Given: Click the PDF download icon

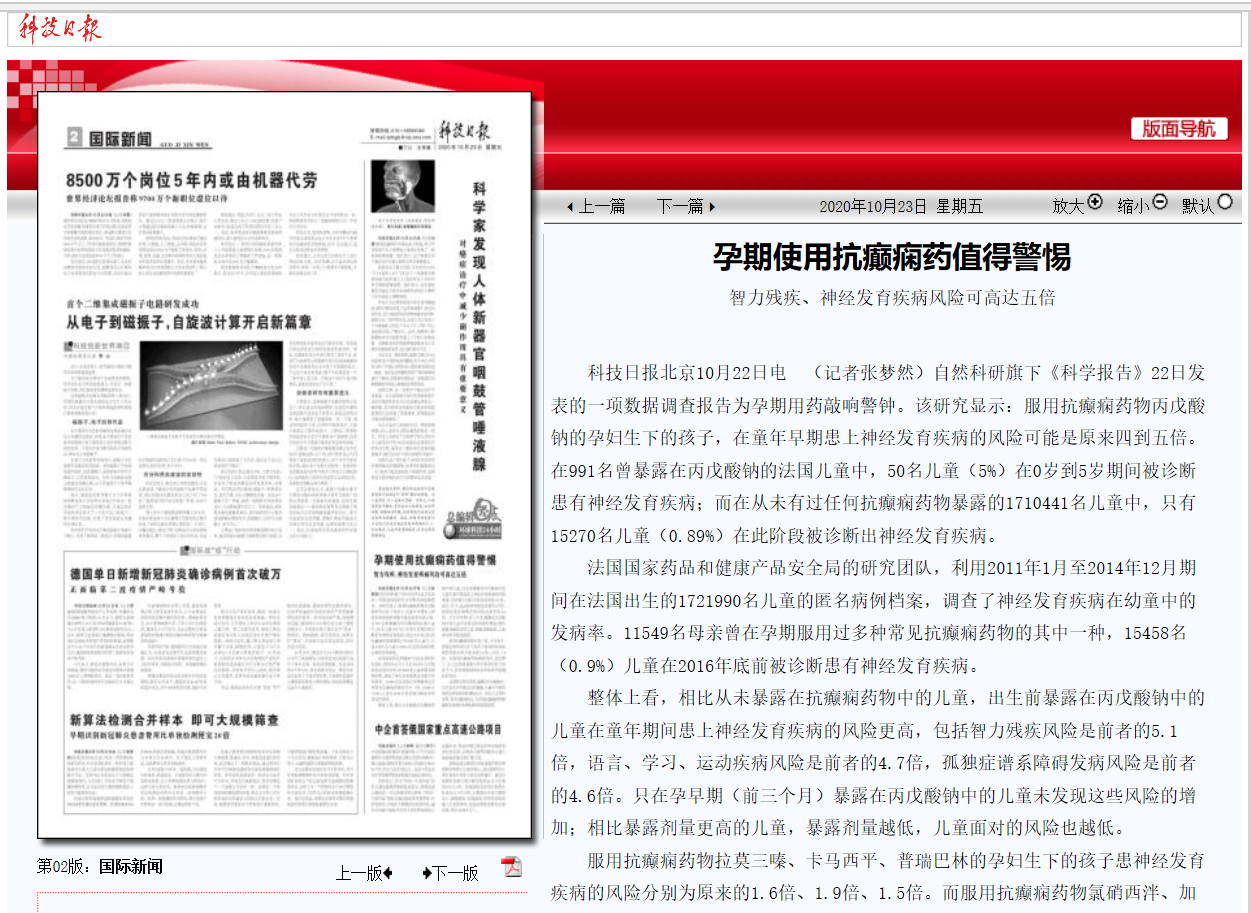Looking at the screenshot, I should [511, 867].
